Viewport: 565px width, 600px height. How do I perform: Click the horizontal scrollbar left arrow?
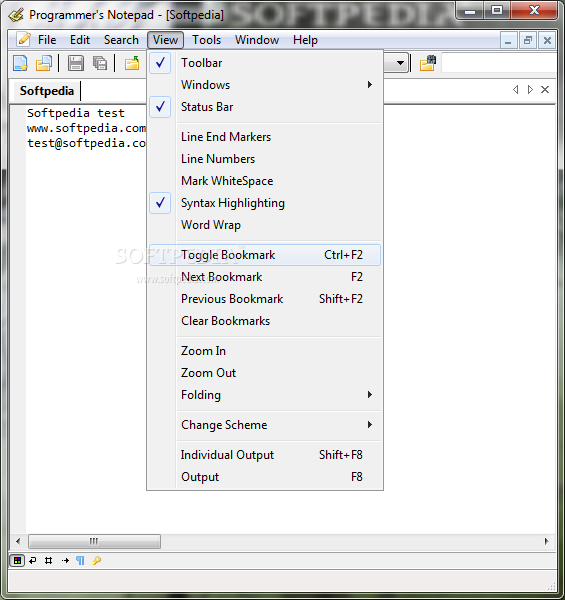tap(18, 541)
